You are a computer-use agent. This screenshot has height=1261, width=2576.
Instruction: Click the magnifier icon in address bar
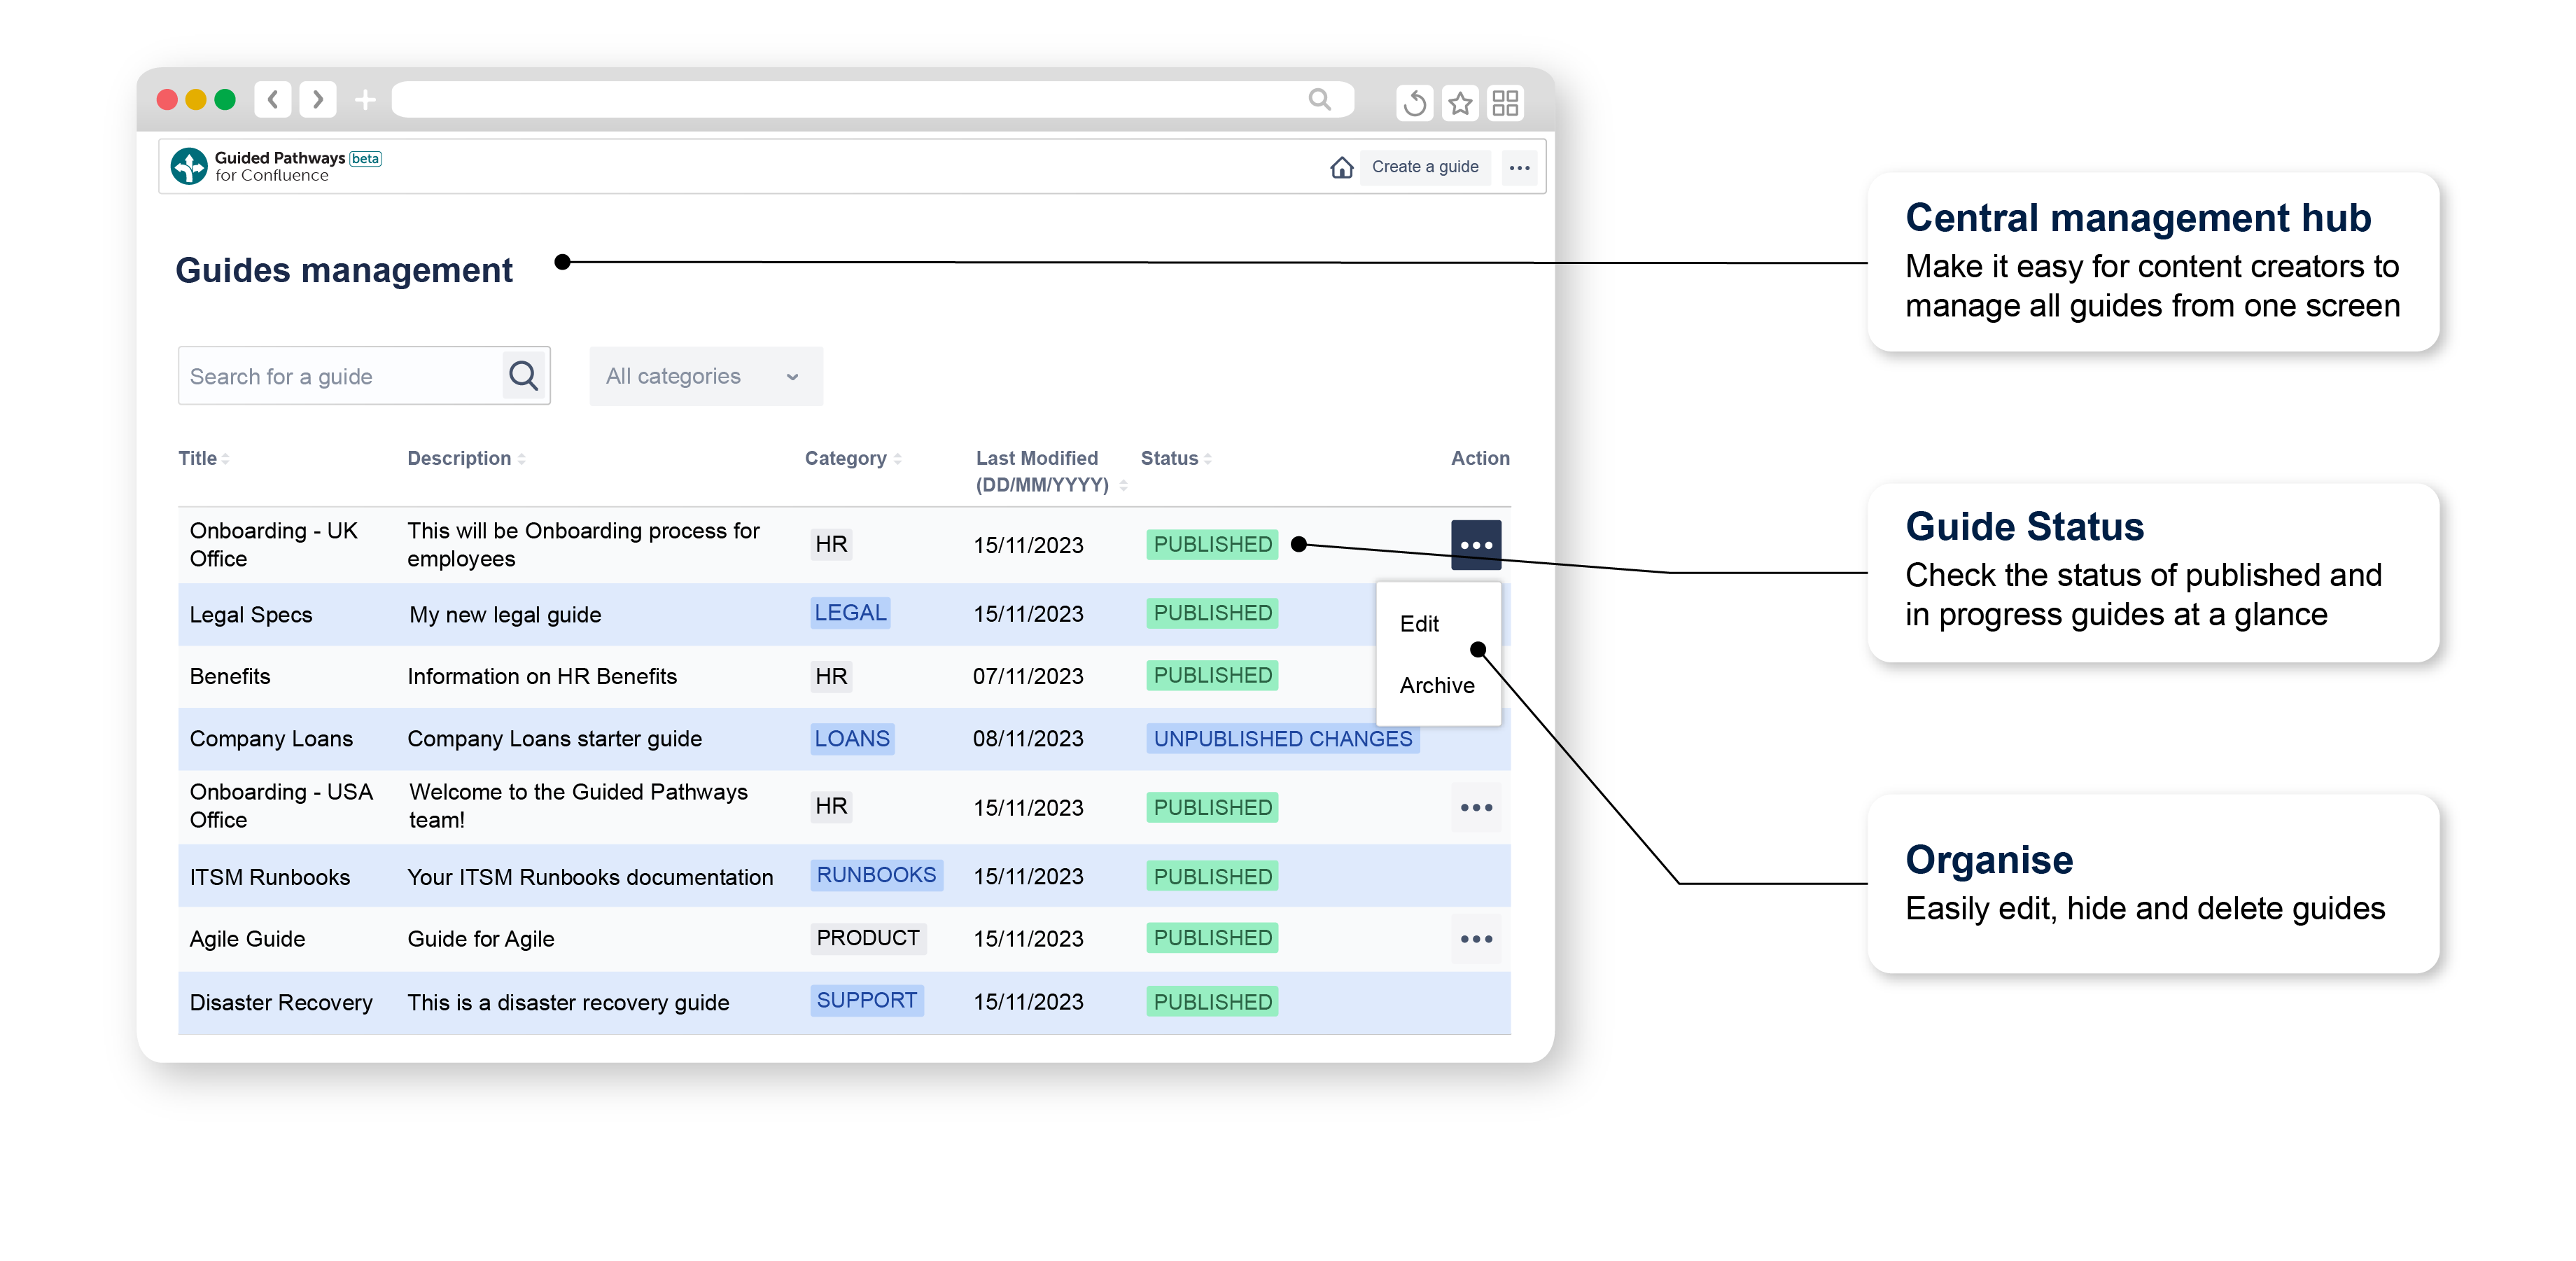(1320, 99)
